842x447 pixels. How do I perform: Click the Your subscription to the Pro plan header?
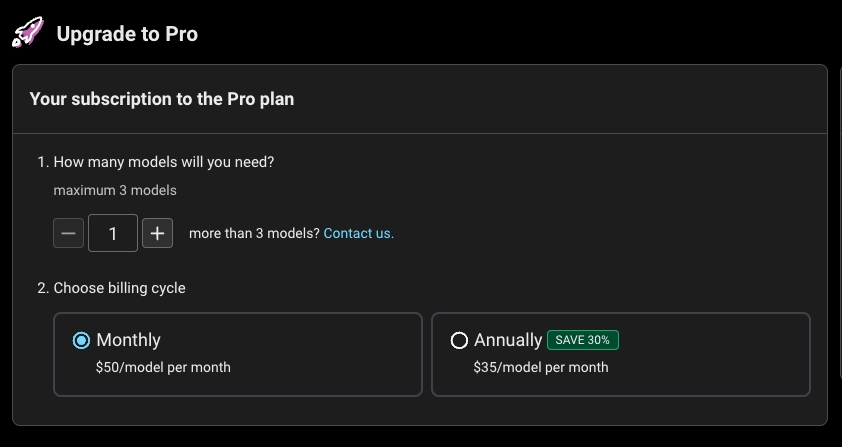pos(162,99)
